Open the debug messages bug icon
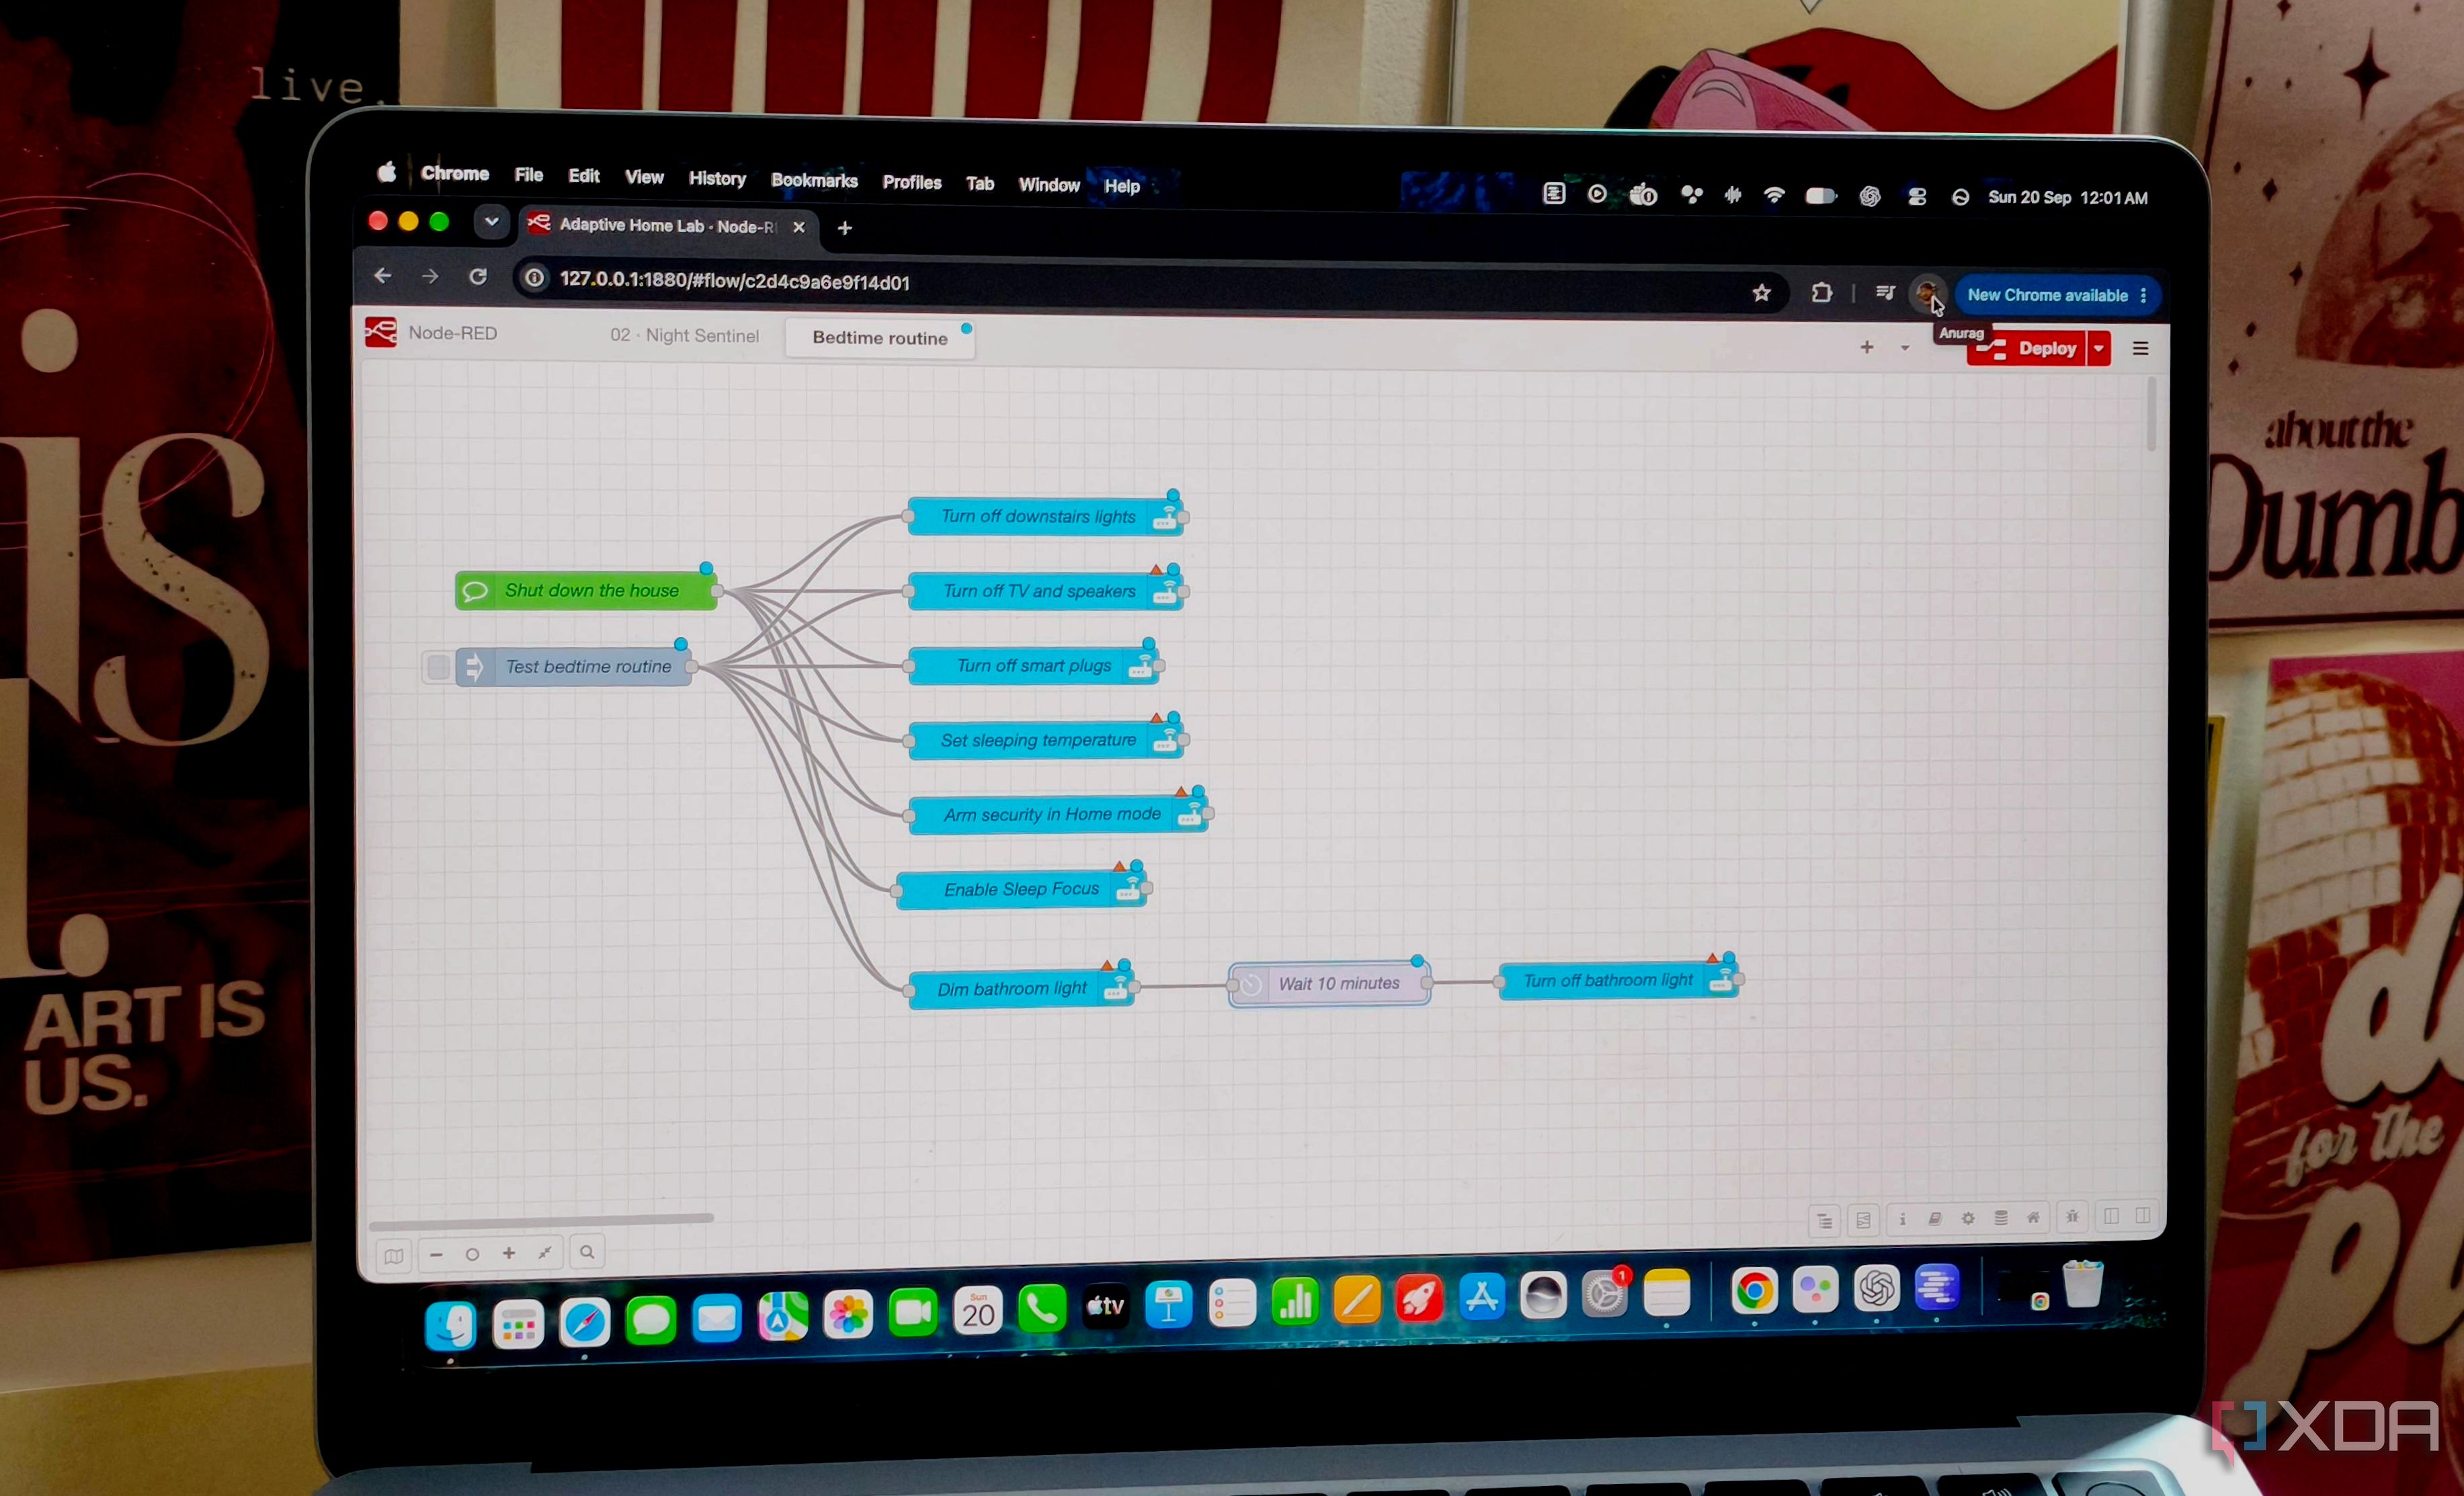The width and height of the screenshot is (2464, 1496). coord(2072,1216)
